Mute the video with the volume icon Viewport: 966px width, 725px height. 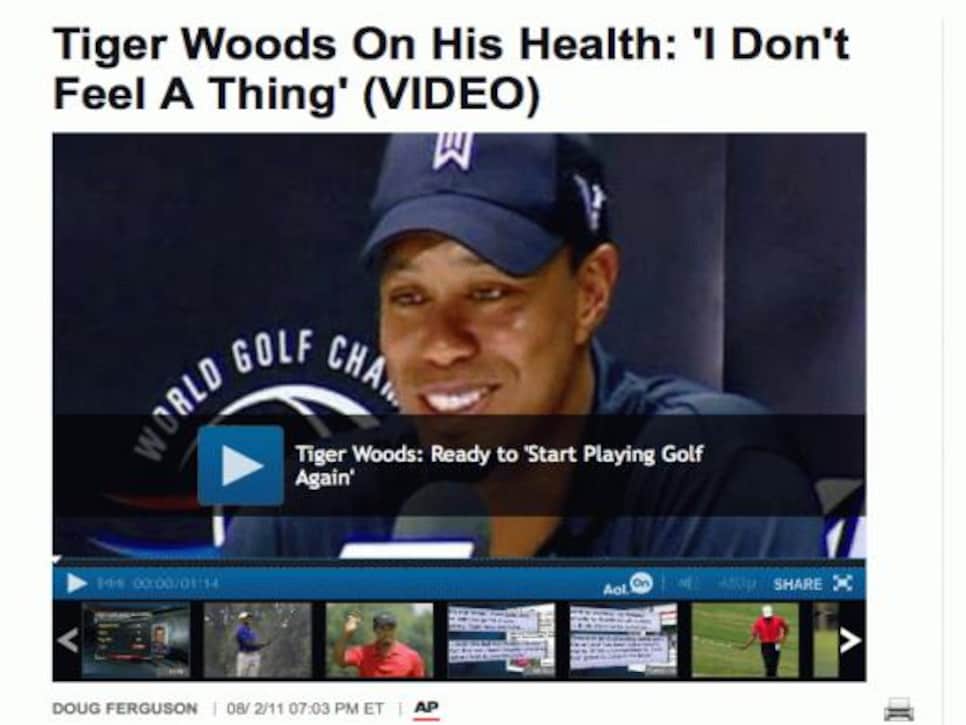pos(684,583)
